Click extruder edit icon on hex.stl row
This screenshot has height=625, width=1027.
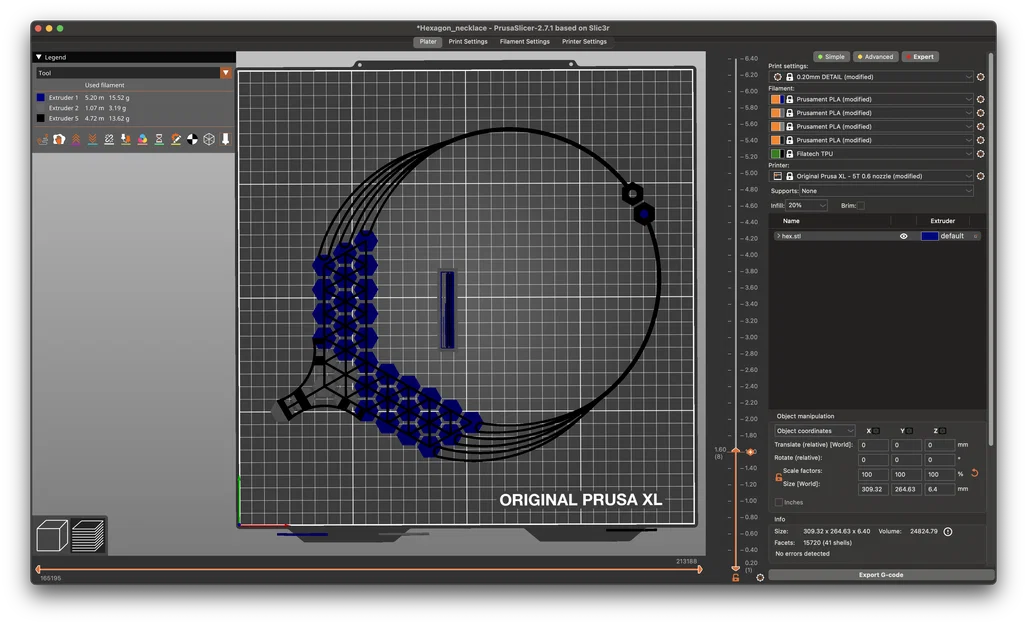[x=975, y=237]
